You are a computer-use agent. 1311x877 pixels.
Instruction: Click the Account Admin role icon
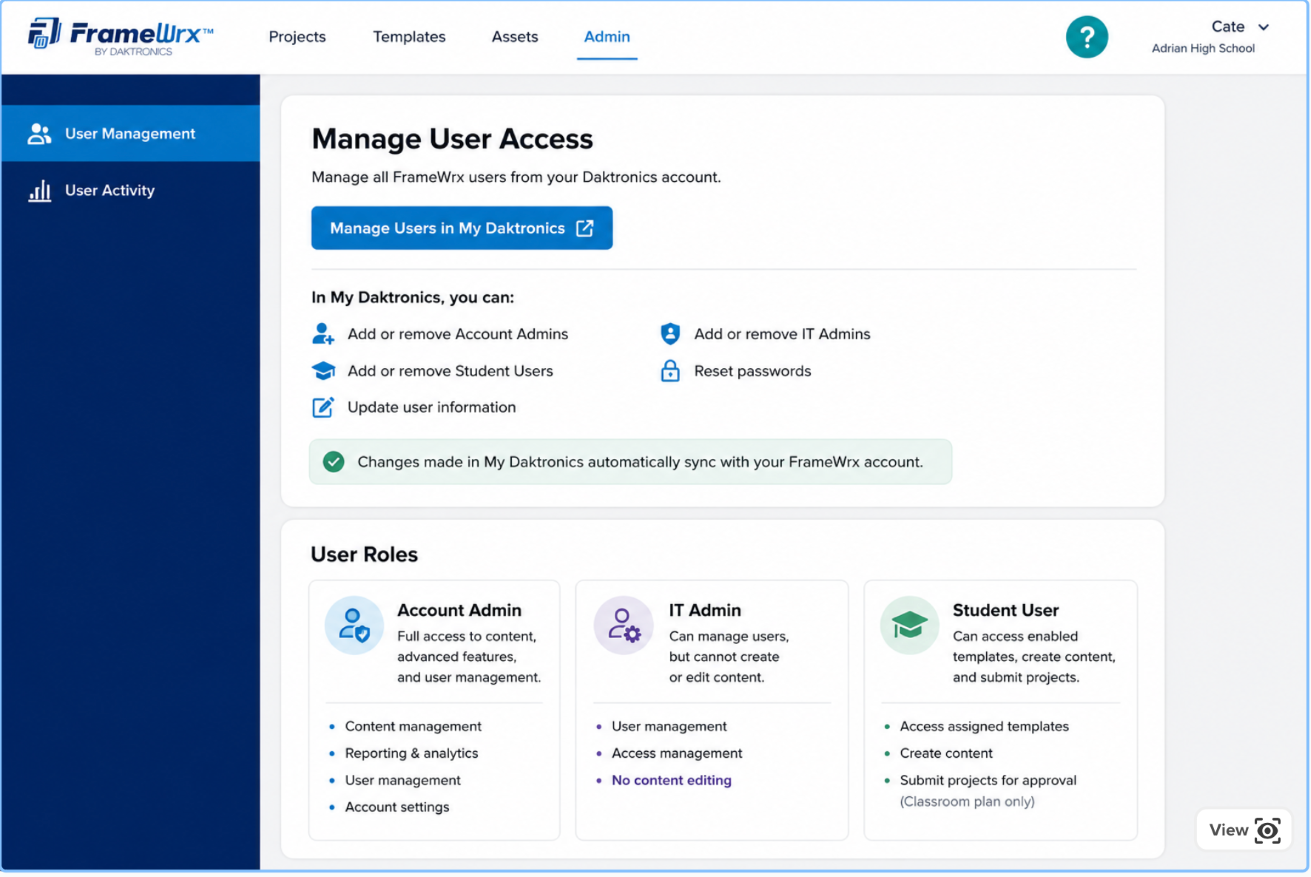pos(354,625)
